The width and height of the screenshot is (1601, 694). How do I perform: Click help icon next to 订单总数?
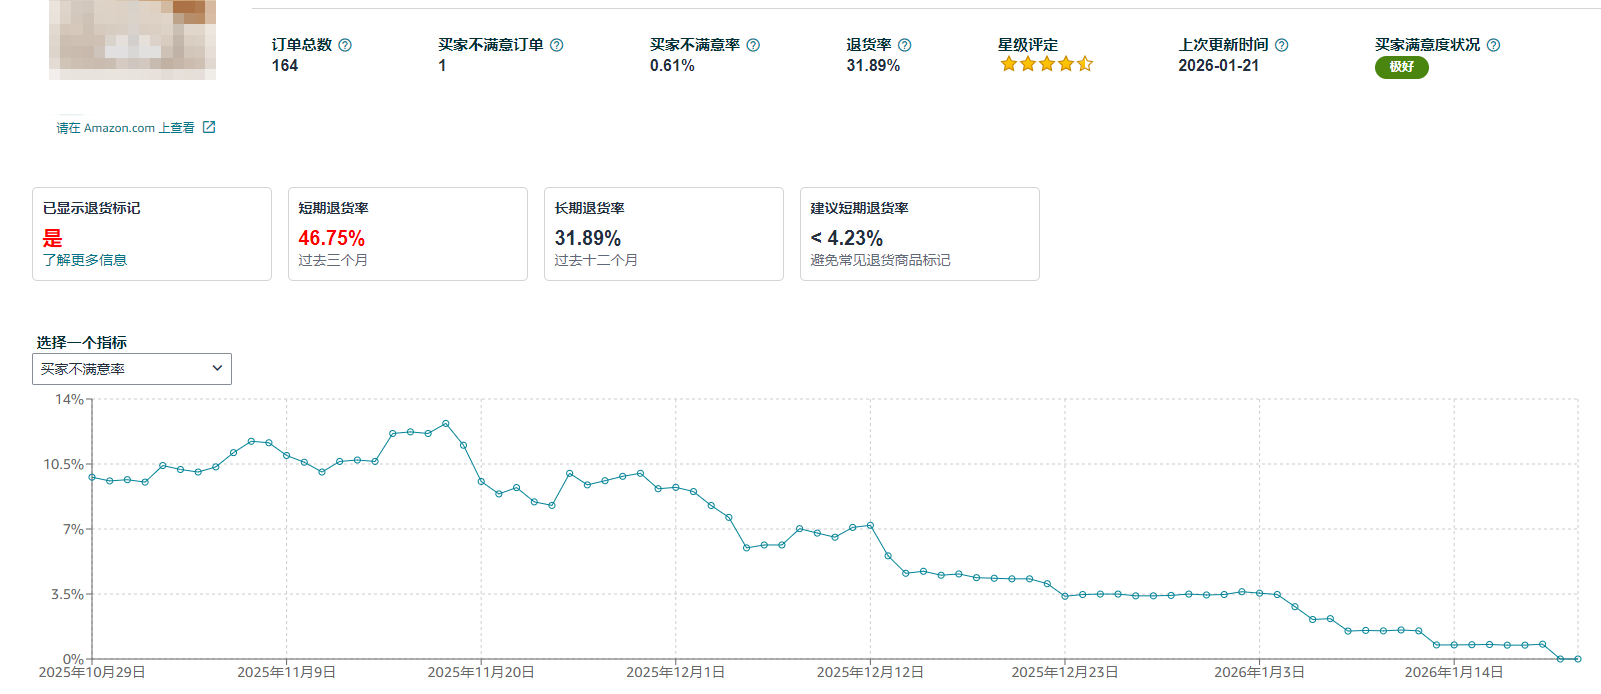point(345,45)
